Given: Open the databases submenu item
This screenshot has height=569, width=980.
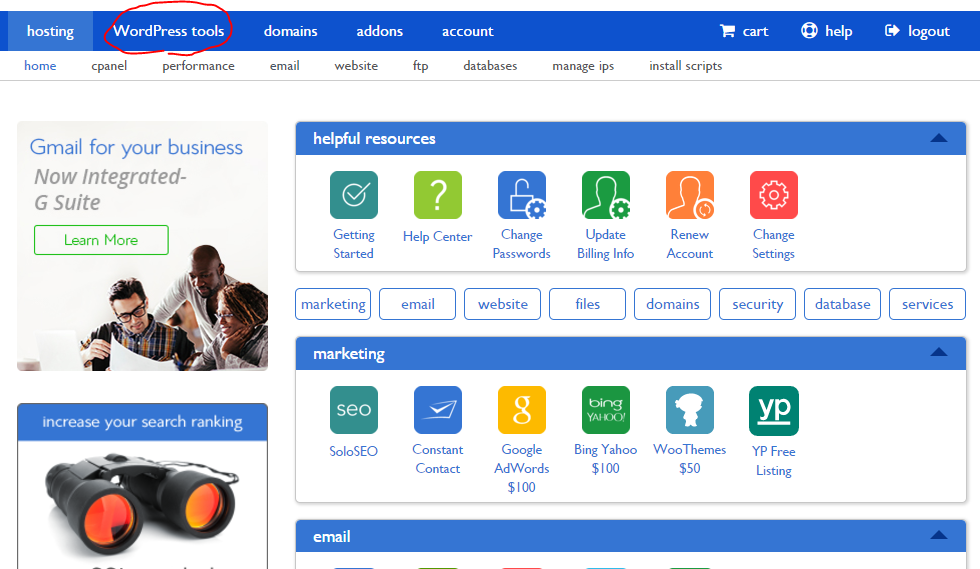Looking at the screenshot, I should point(490,66).
